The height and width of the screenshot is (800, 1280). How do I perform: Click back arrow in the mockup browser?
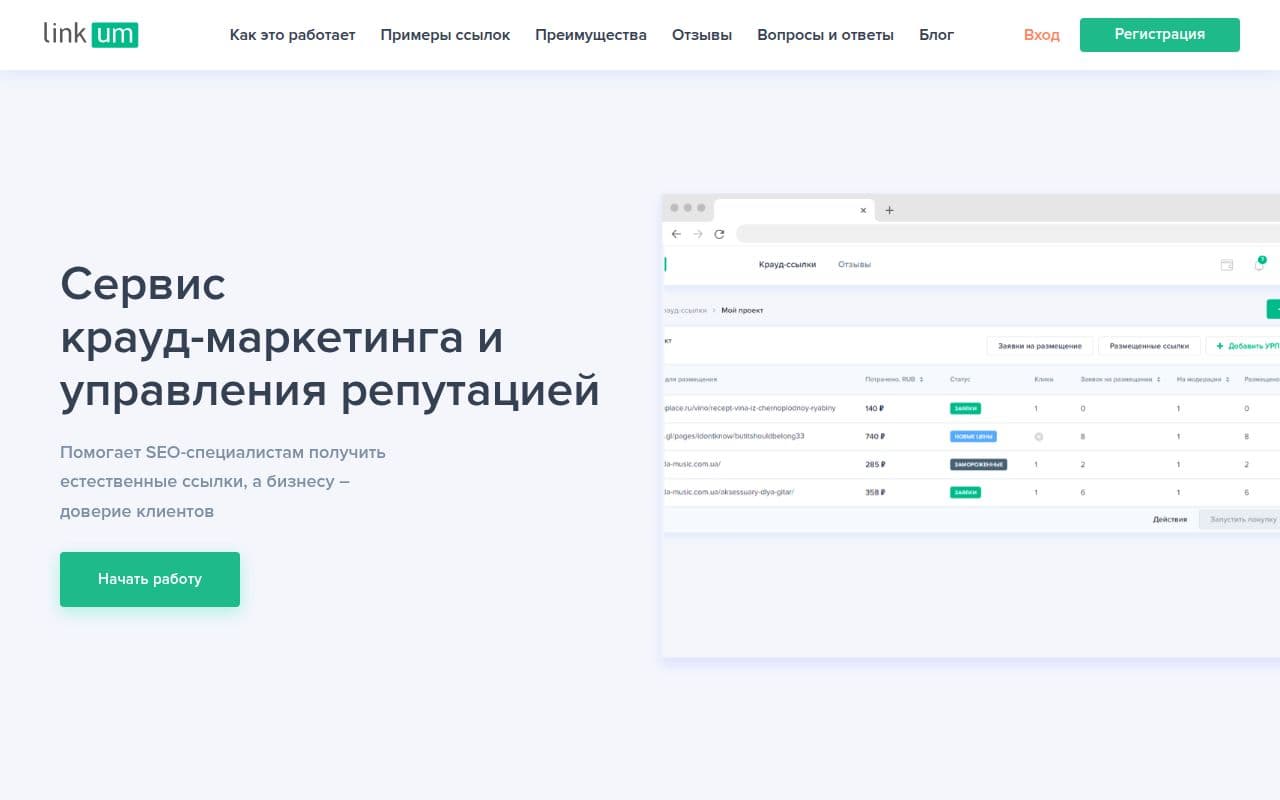(x=676, y=234)
